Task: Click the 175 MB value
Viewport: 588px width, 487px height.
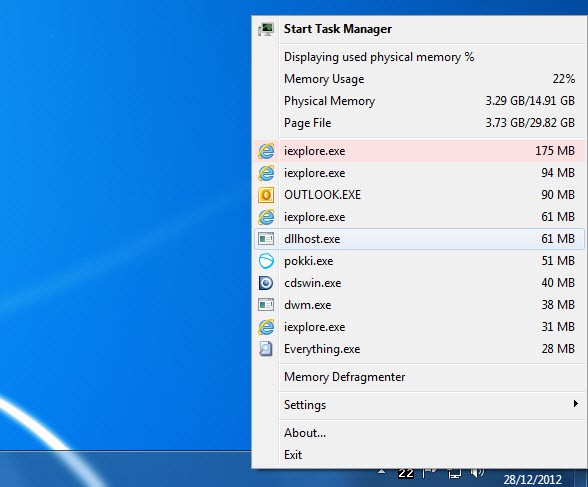Action: click(x=555, y=151)
